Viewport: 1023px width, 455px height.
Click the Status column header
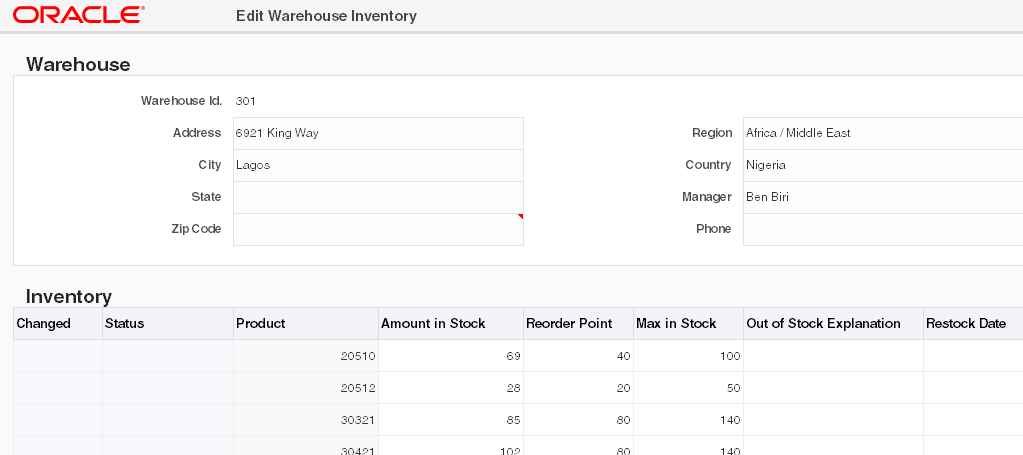[168, 324]
